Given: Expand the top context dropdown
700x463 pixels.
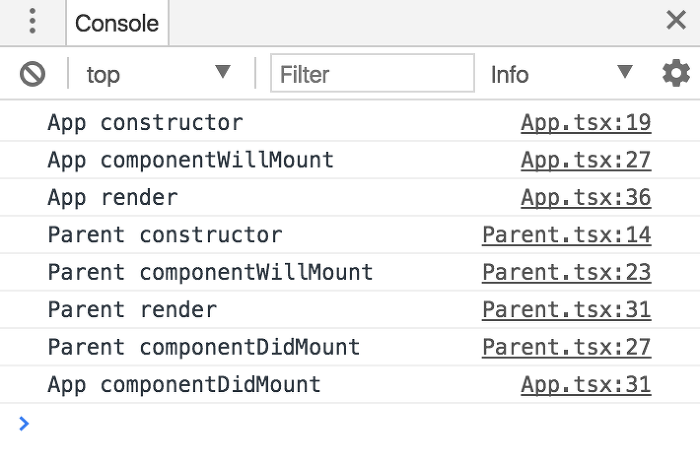Looking at the screenshot, I should click(158, 74).
